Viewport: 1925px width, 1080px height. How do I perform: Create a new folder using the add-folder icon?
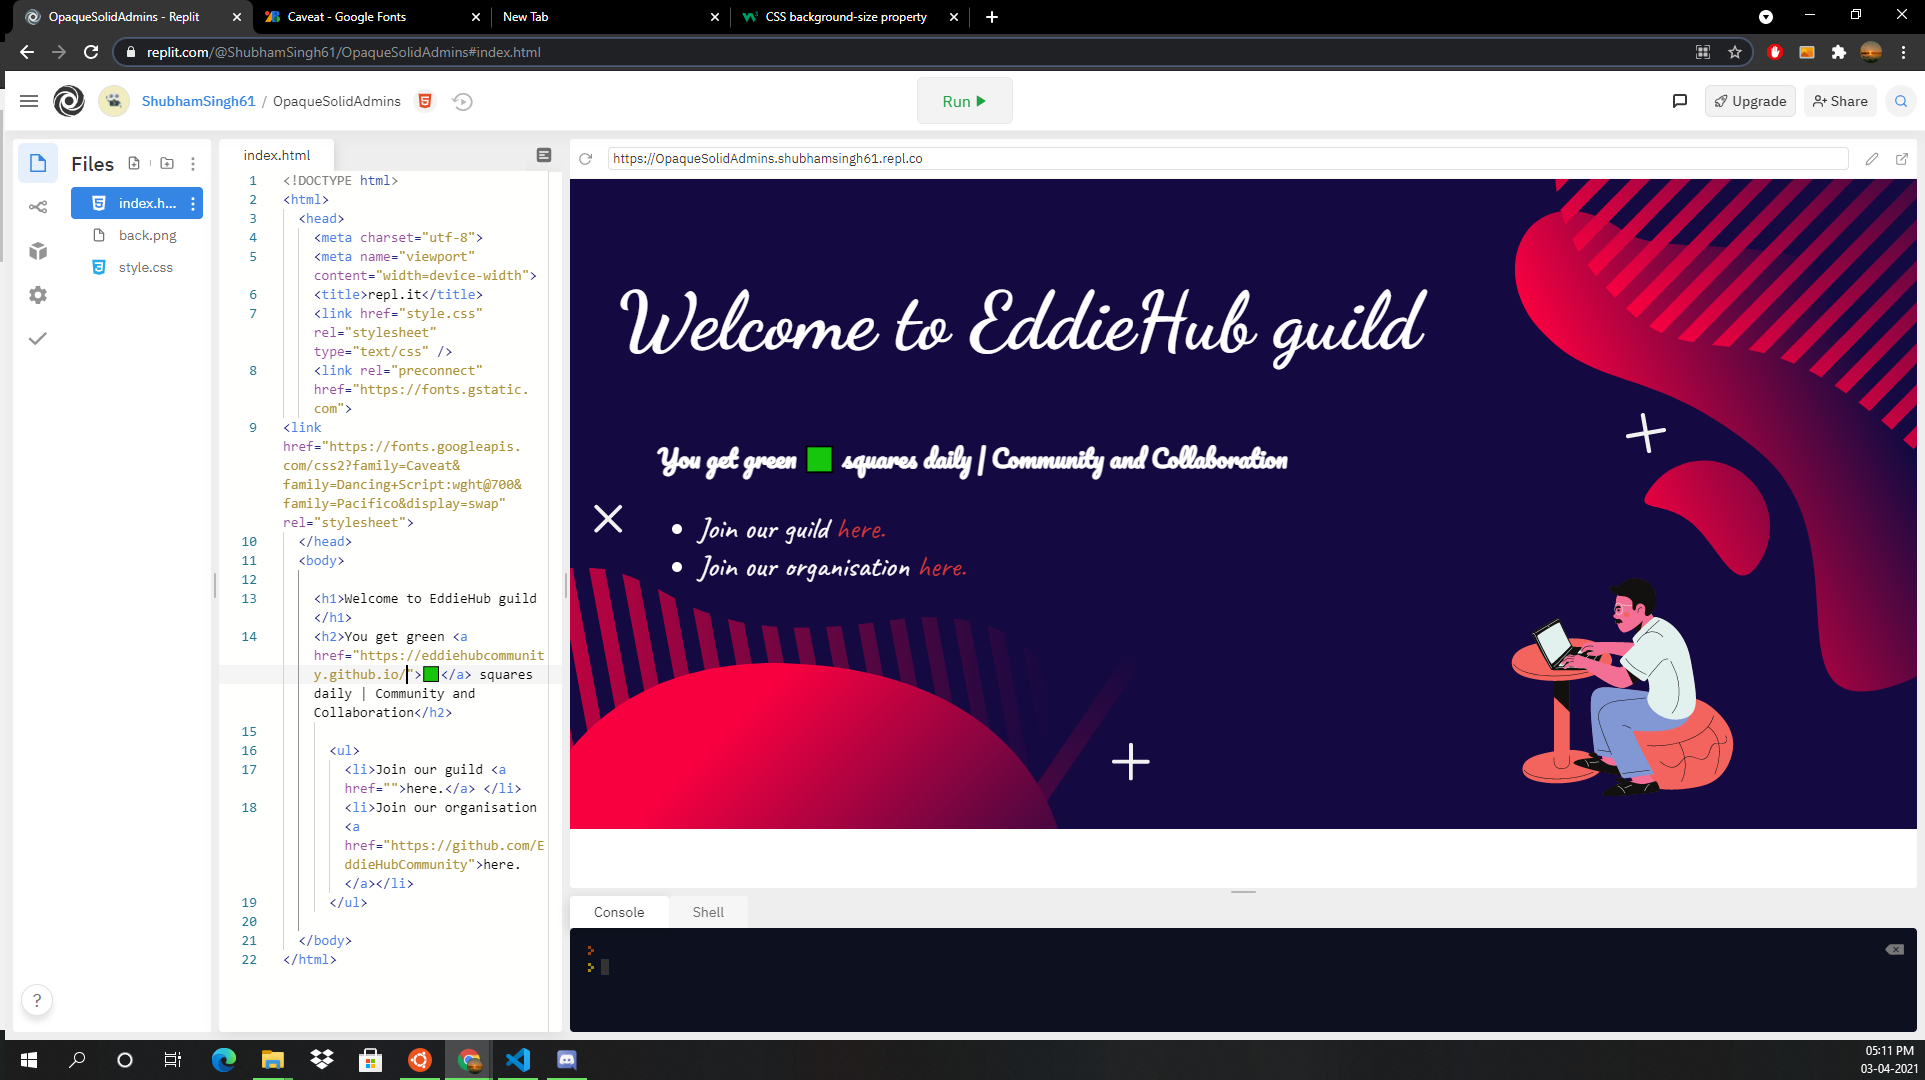pyautogui.click(x=167, y=163)
